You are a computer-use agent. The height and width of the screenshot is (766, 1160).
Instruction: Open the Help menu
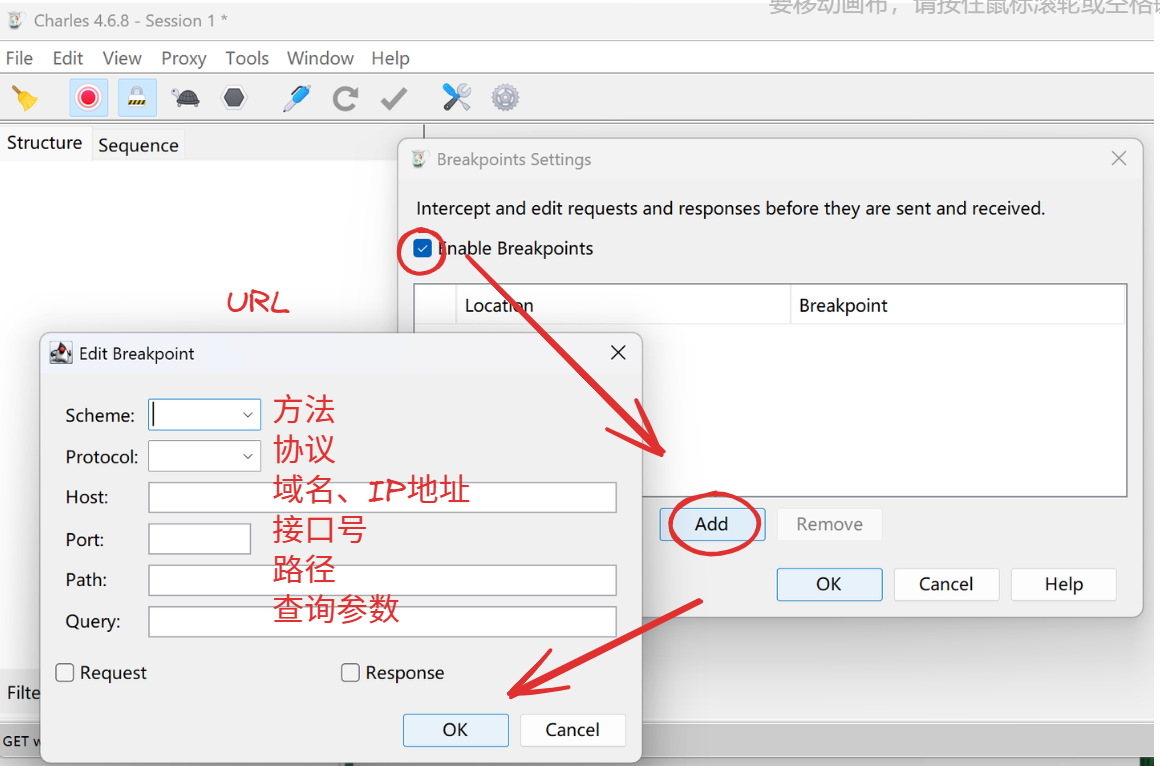coord(391,58)
